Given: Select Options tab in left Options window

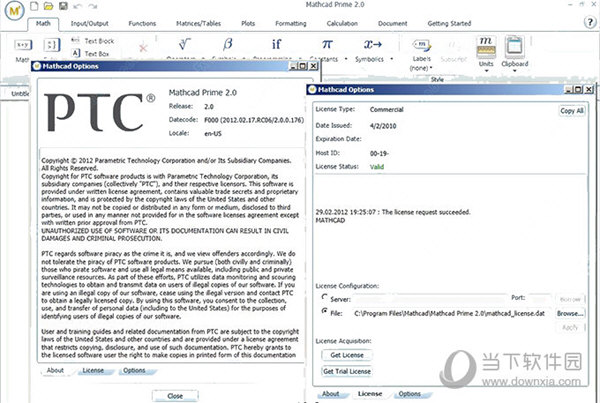Looking at the screenshot, I should pos(134,370).
